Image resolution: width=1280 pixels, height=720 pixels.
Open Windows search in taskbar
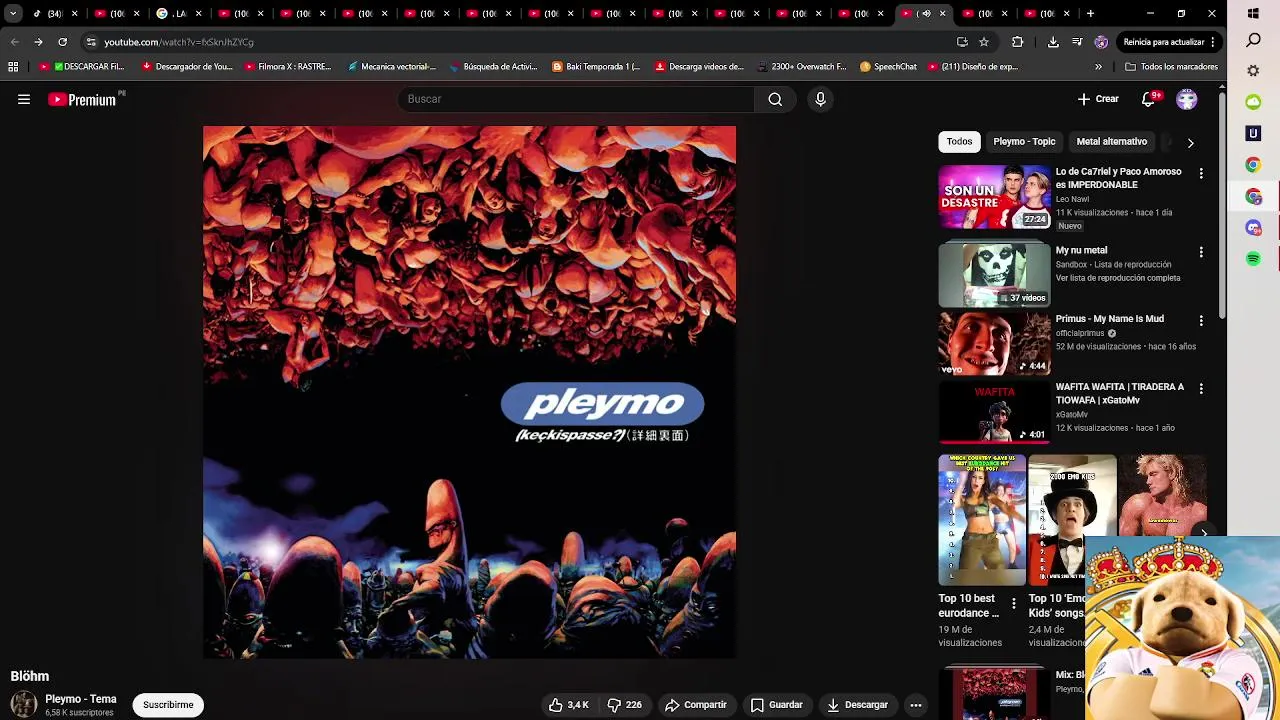click(1253, 40)
